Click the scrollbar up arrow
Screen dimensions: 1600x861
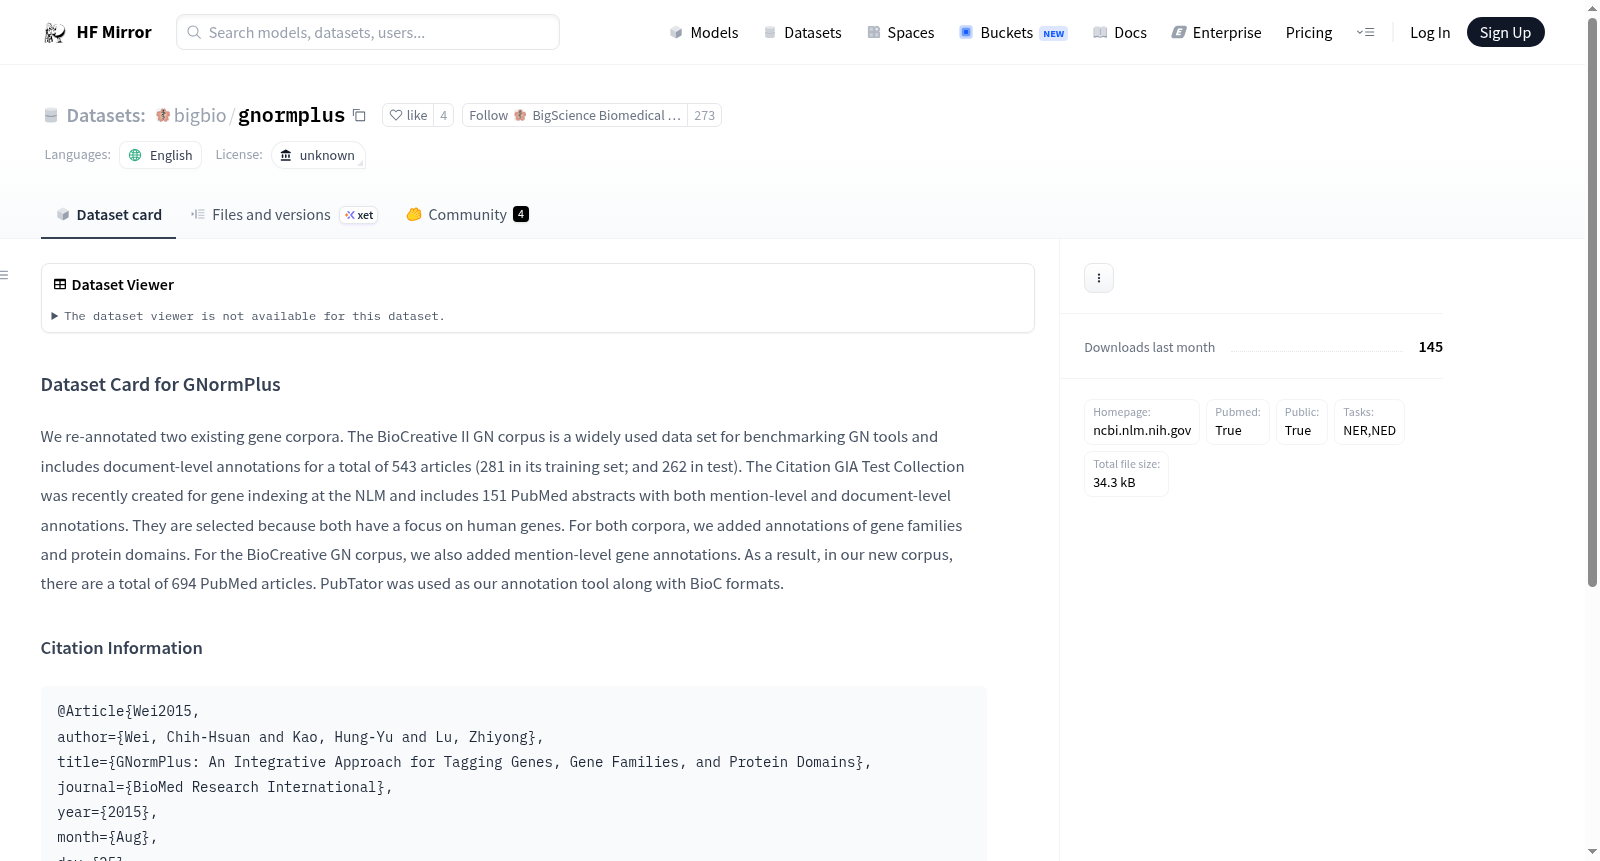tap(1592, 7)
